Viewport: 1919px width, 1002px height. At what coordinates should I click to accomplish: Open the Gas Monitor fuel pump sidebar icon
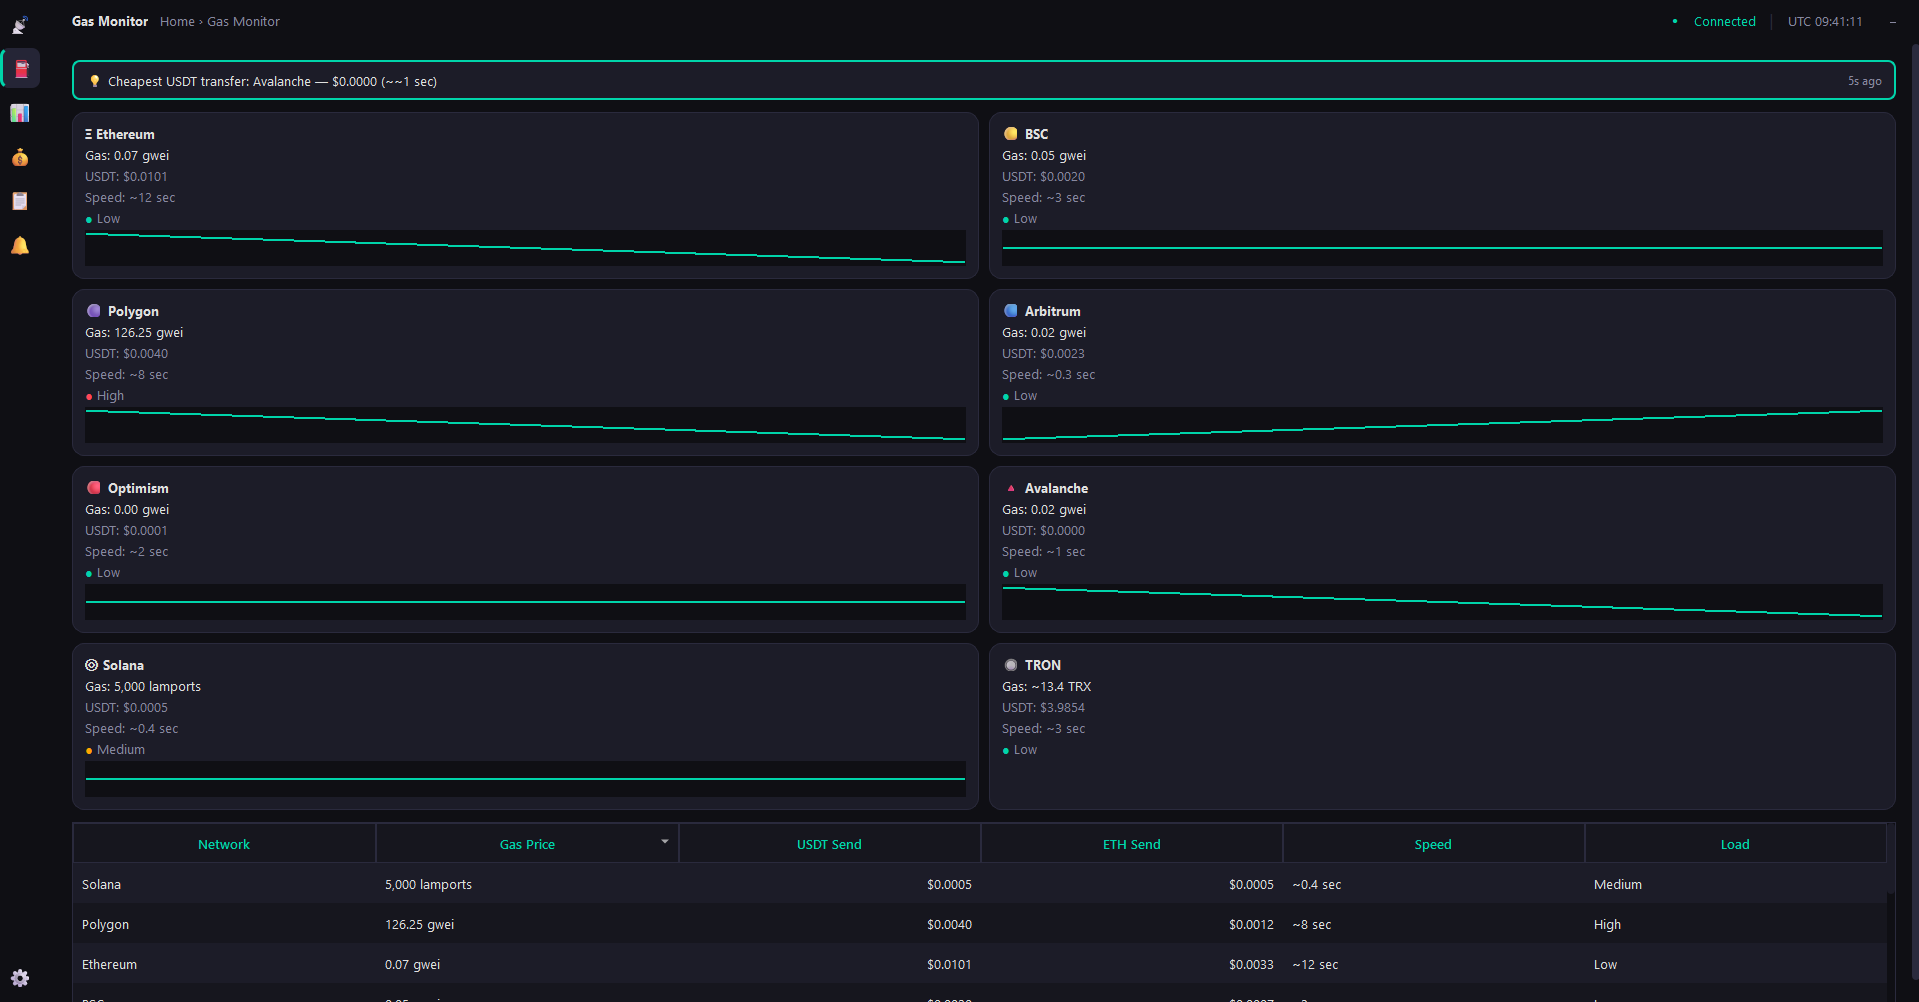pyautogui.click(x=20, y=69)
